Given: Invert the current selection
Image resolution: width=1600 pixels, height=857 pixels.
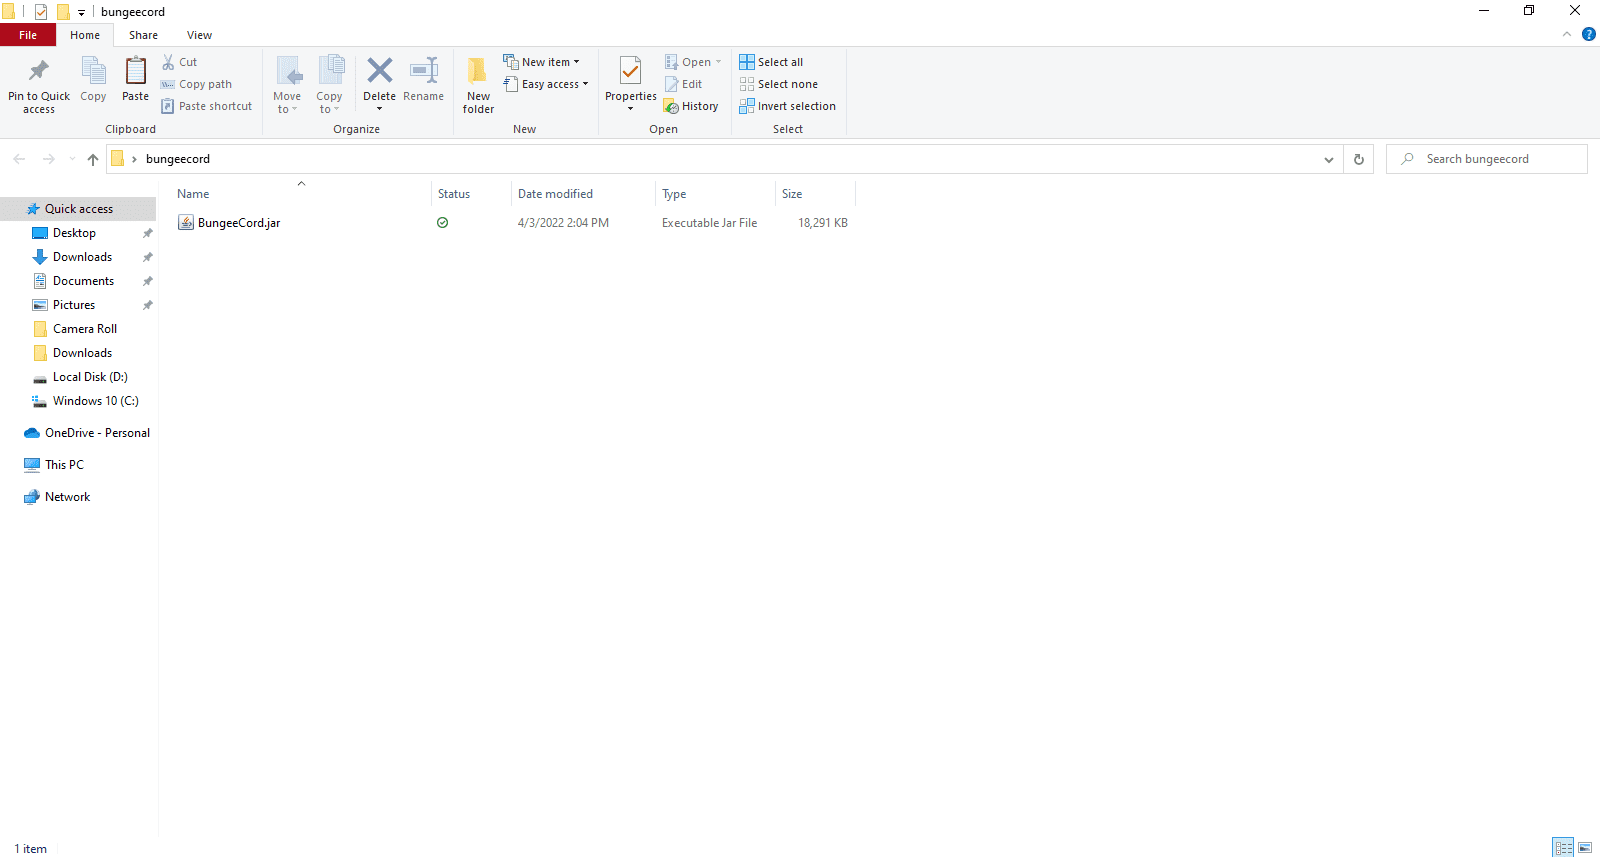Looking at the screenshot, I should coord(788,106).
